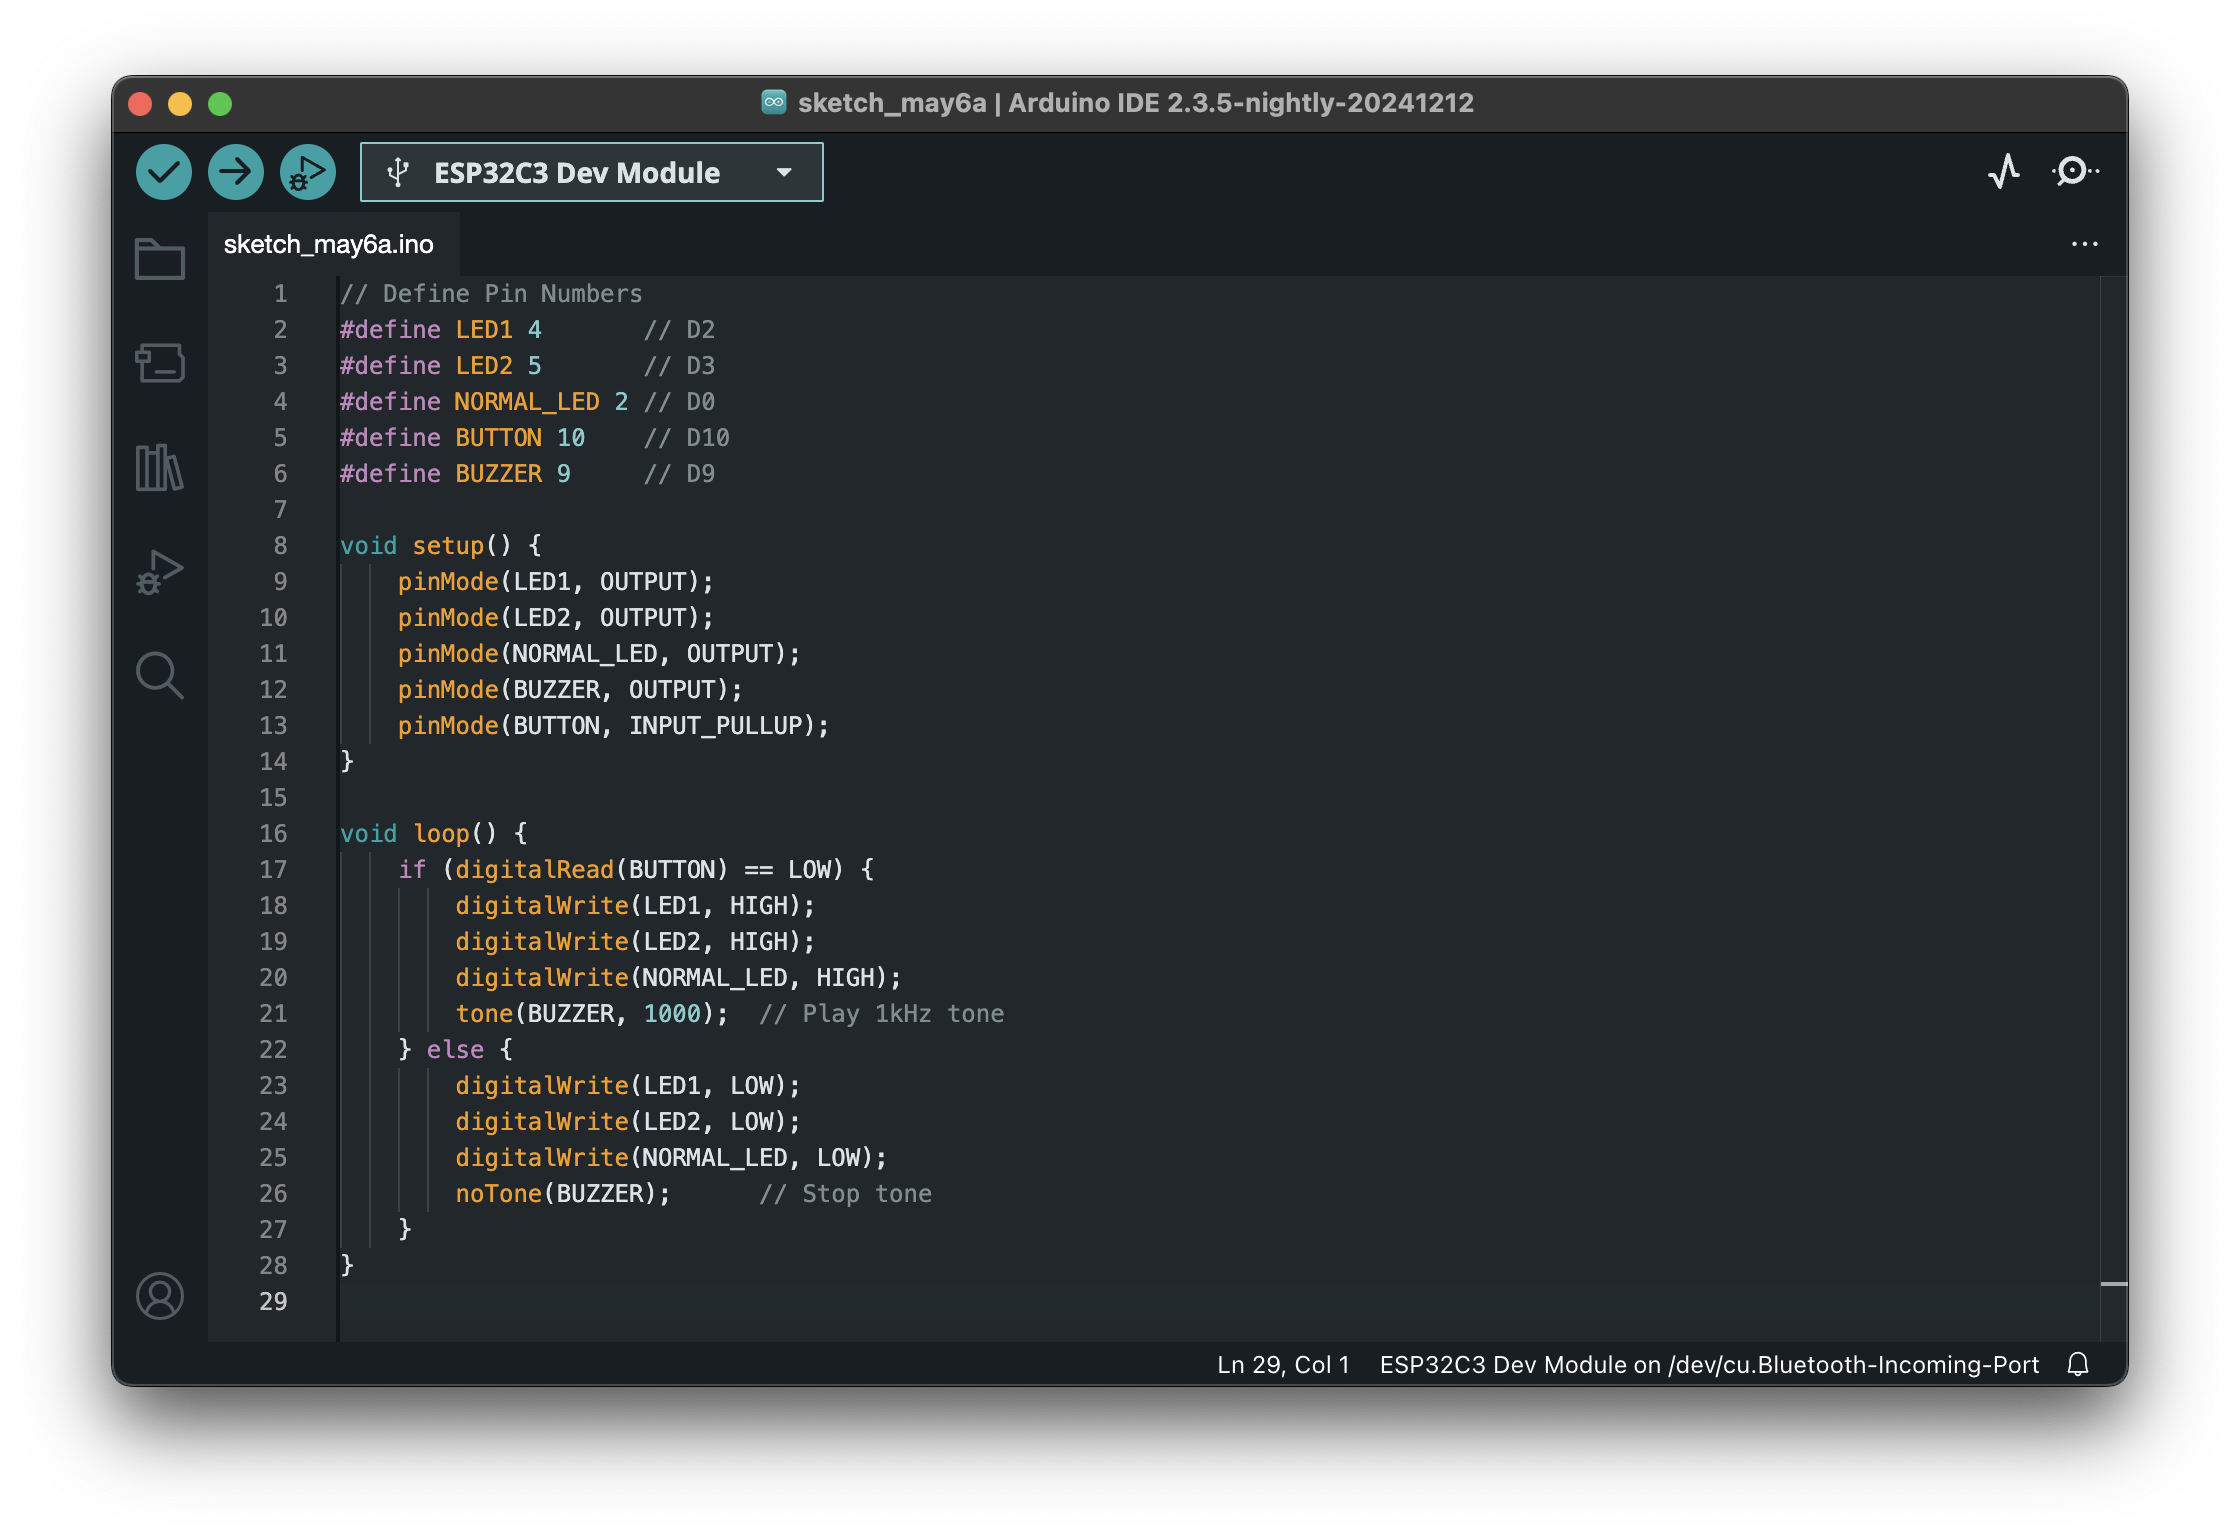This screenshot has height=1534, width=2240.
Task: Open the tab options three-dots menu
Action: tap(2084, 244)
